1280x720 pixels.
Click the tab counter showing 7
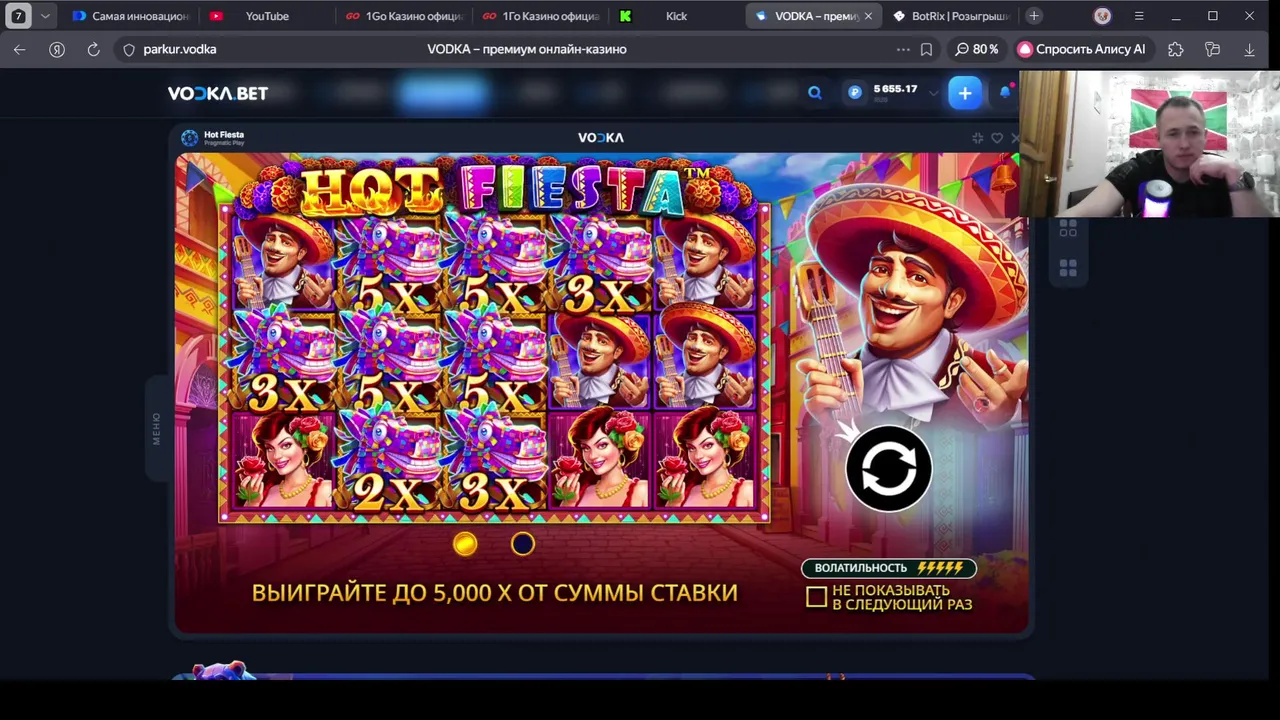18,16
